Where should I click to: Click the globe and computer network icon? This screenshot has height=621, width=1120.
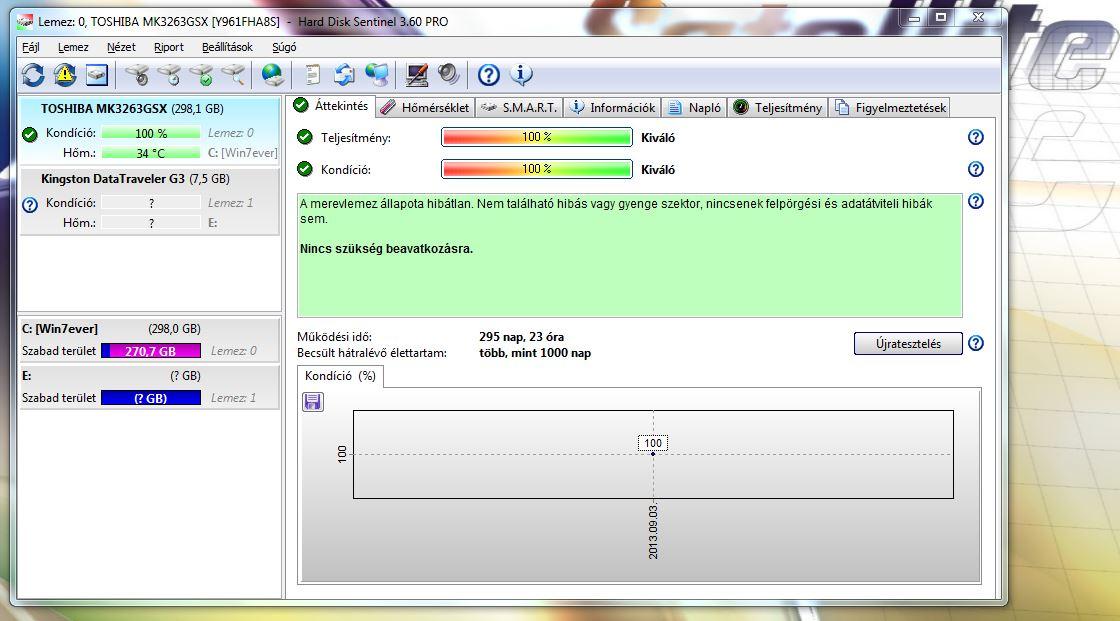(377, 74)
